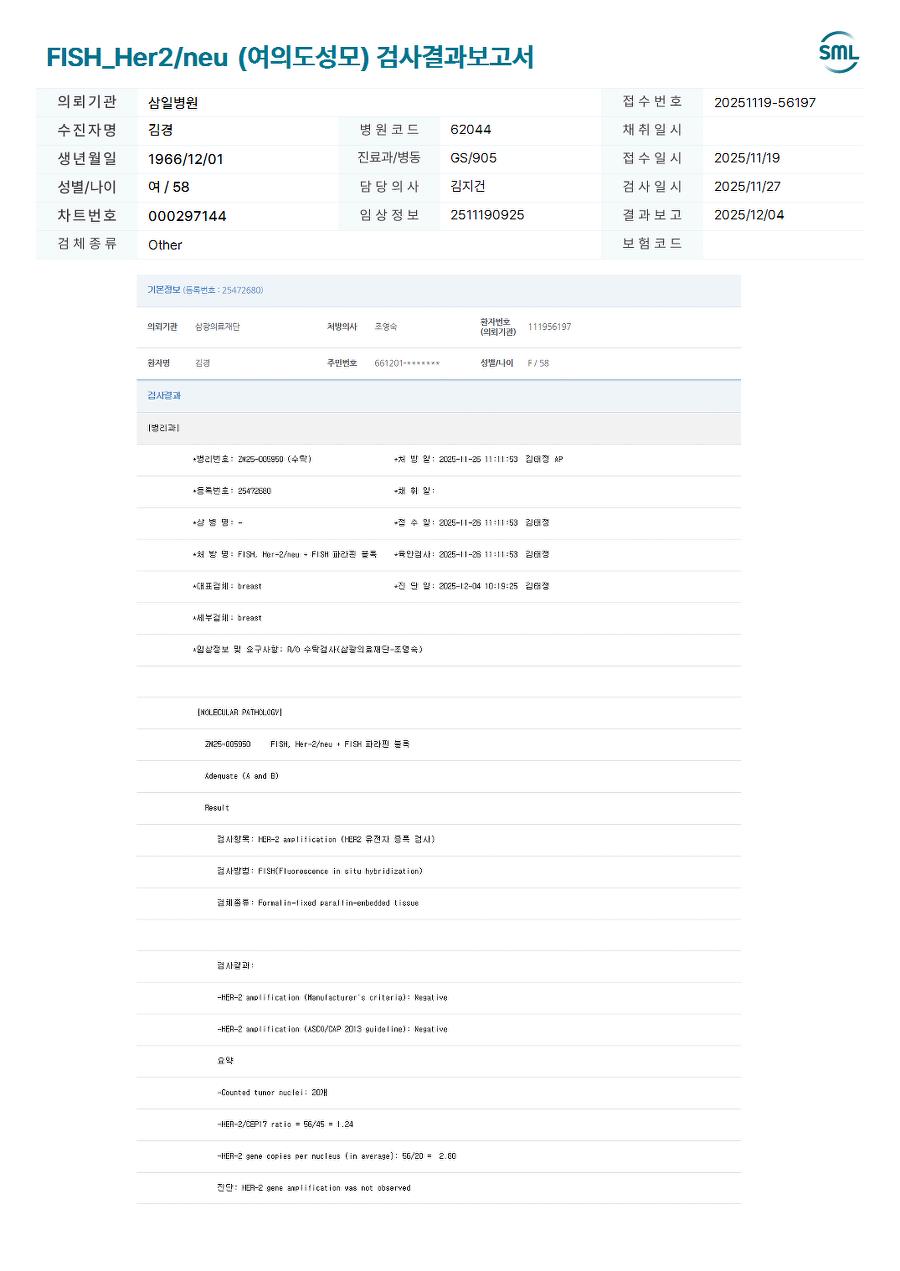
Task: Click the diagnosis date '2025-12-04 10:19:25'
Action: click(478, 586)
